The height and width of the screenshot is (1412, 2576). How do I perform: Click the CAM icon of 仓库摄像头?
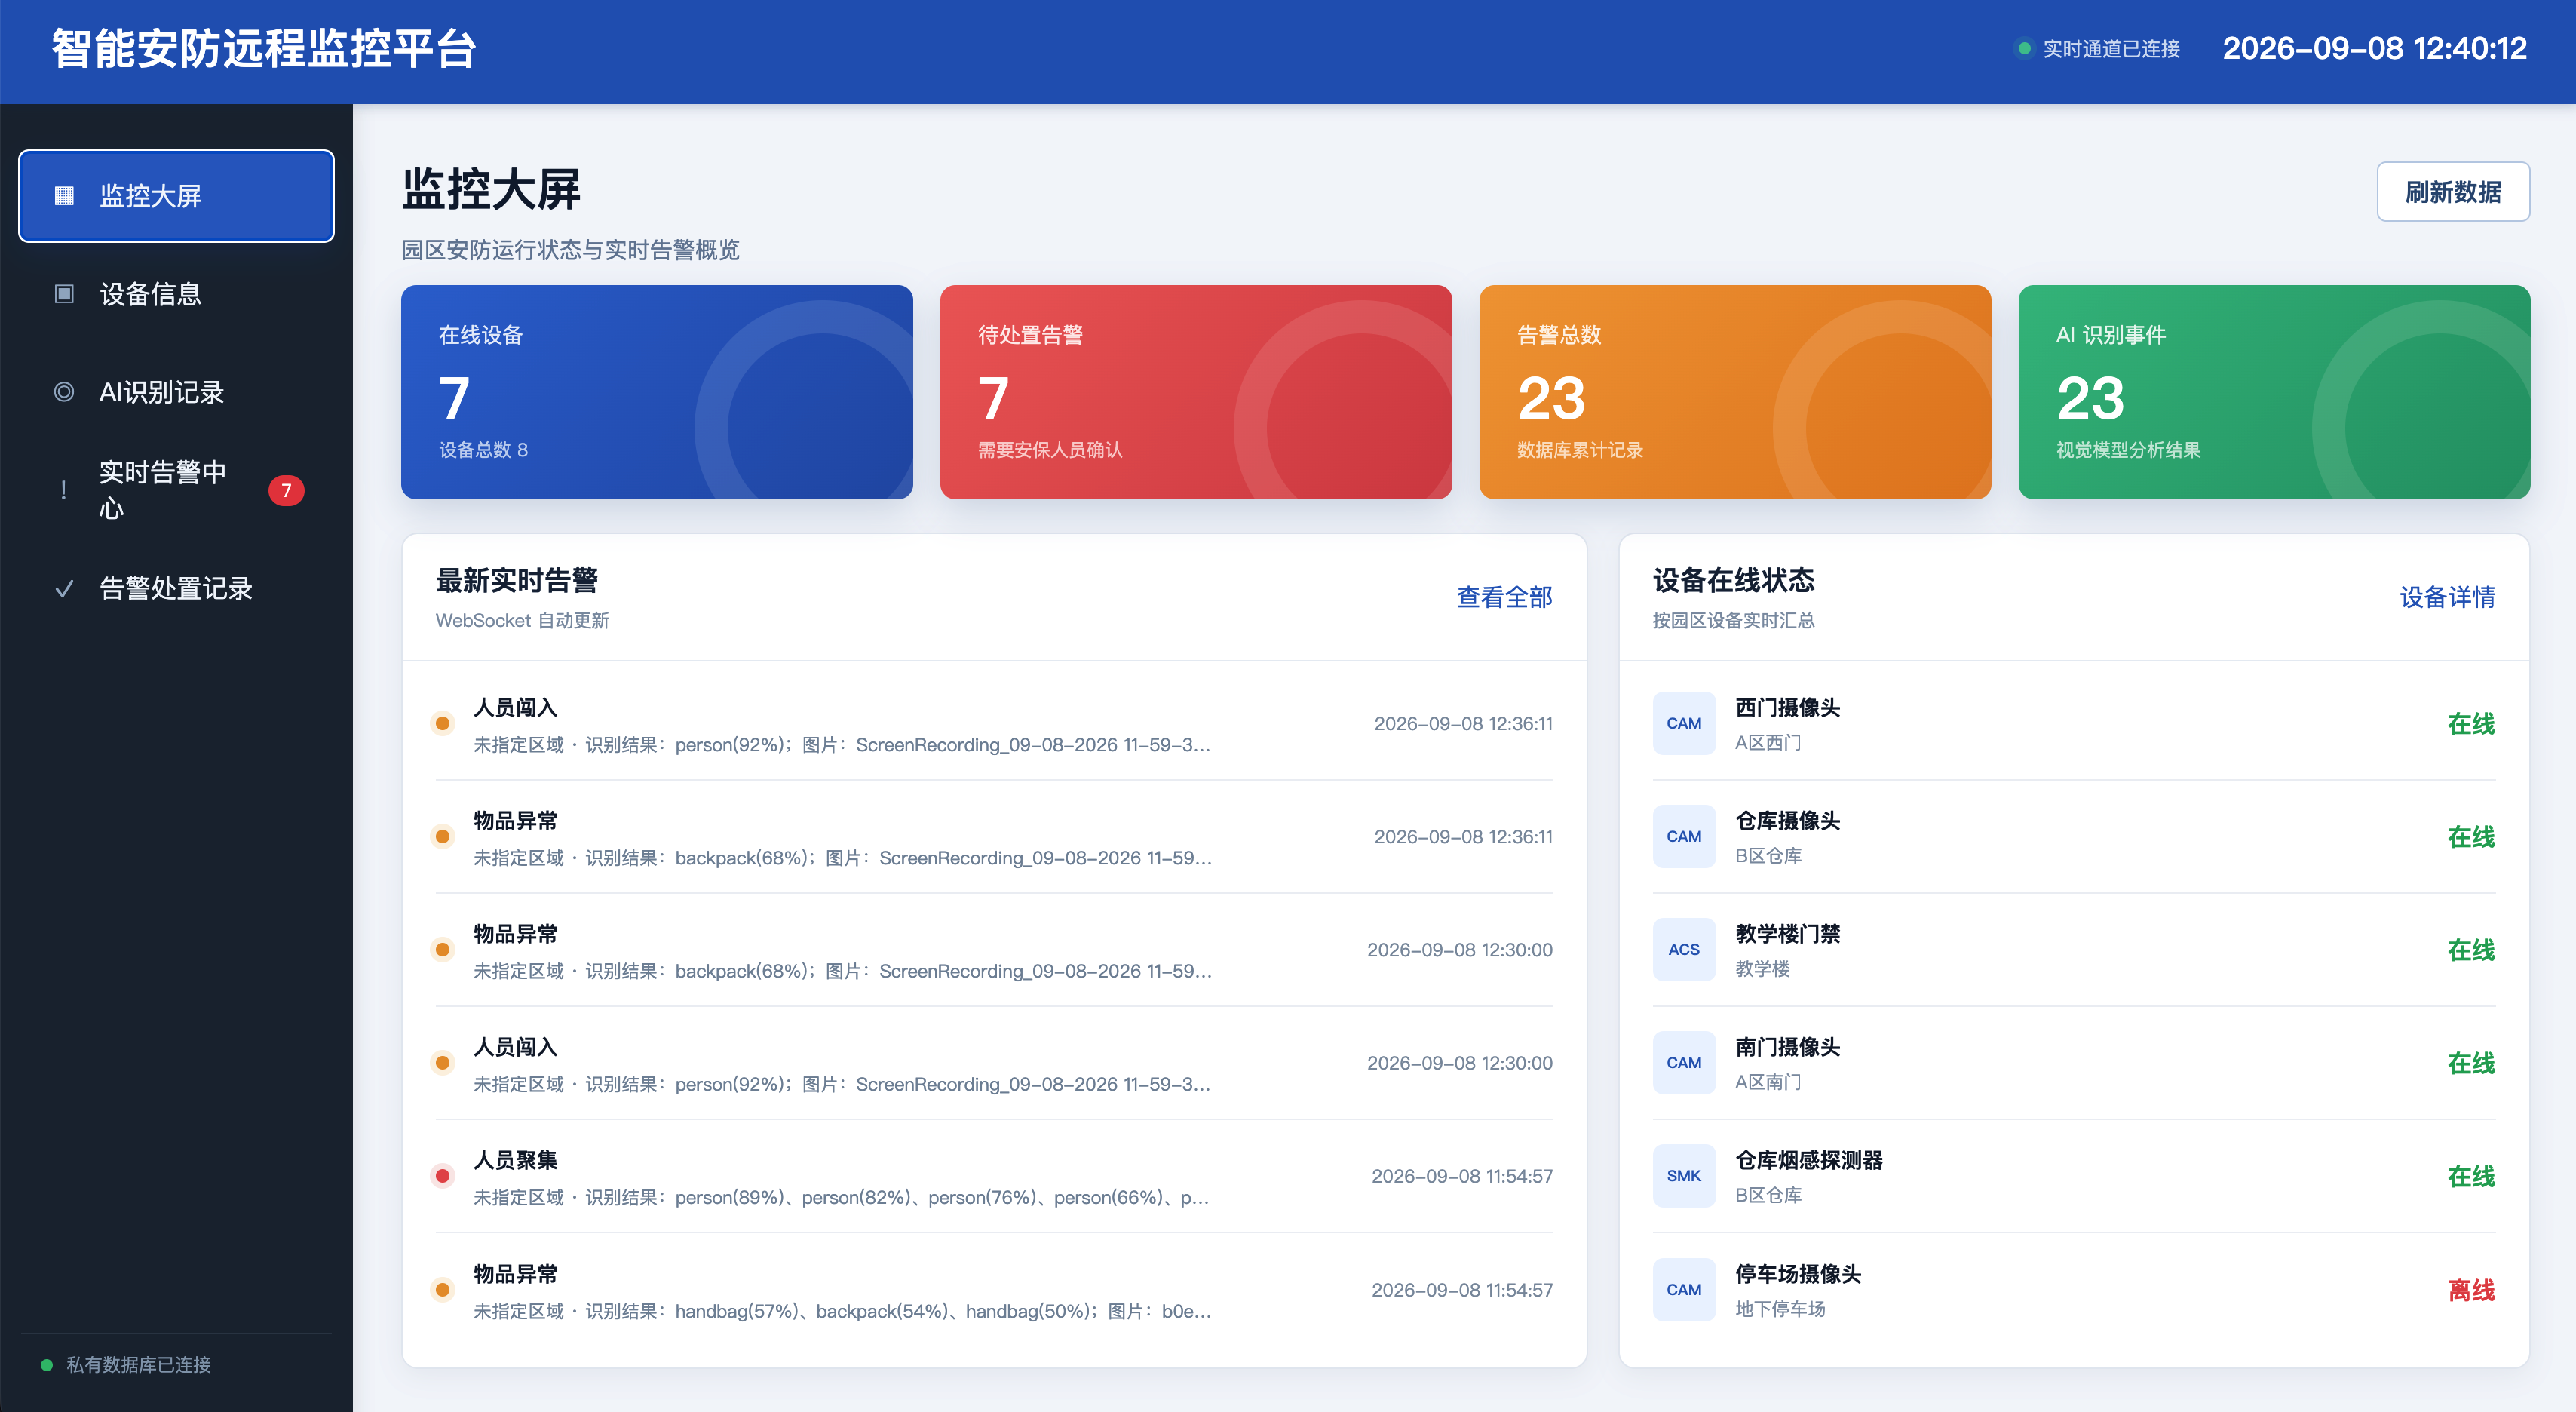pos(1684,836)
